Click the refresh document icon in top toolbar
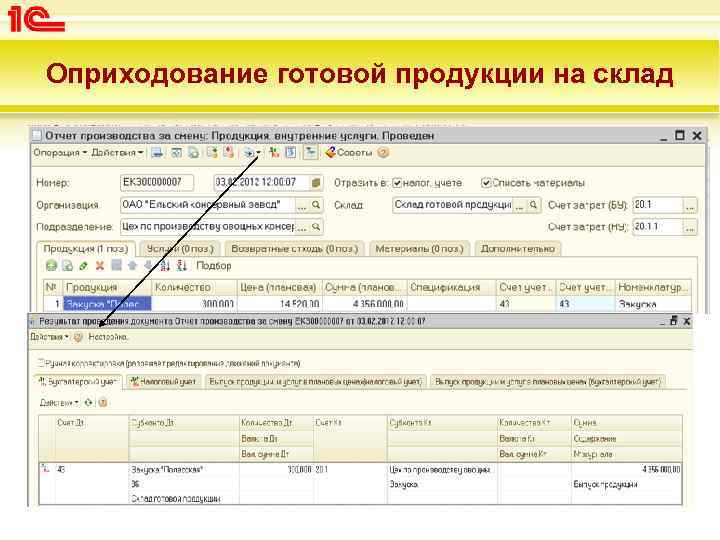Viewport: 720px width, 540px height. (176, 152)
